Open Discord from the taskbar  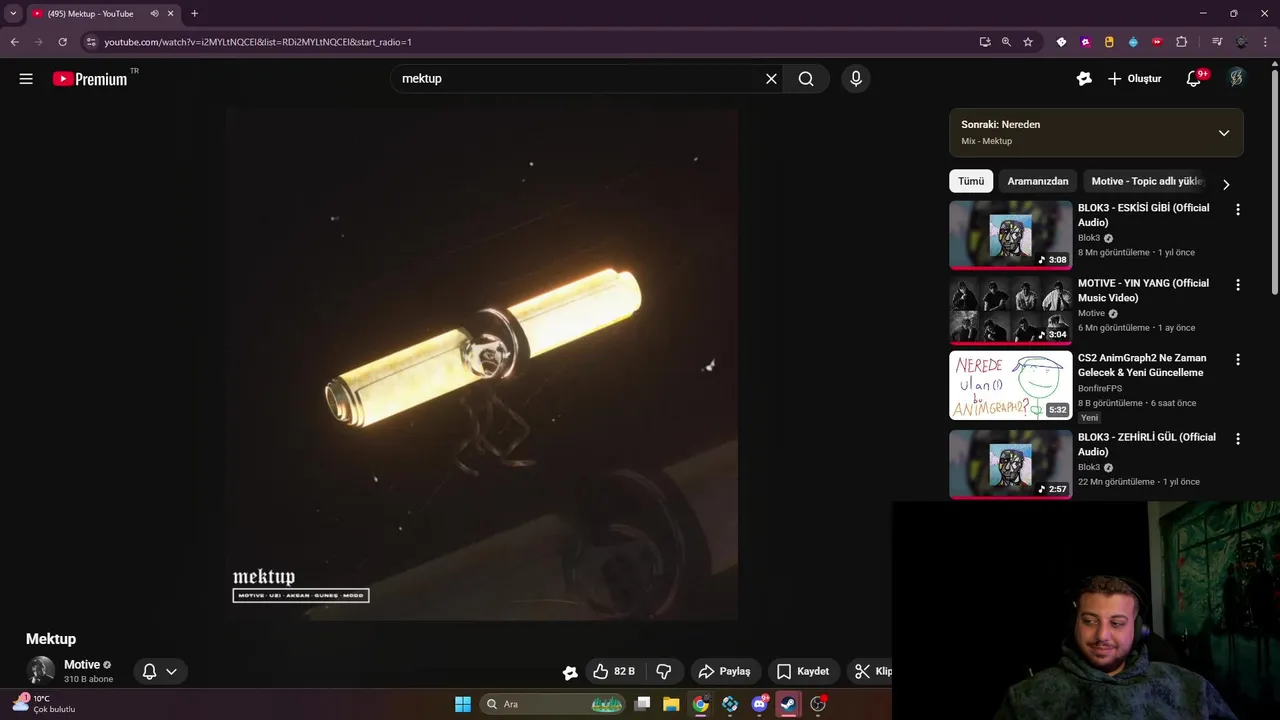759,704
